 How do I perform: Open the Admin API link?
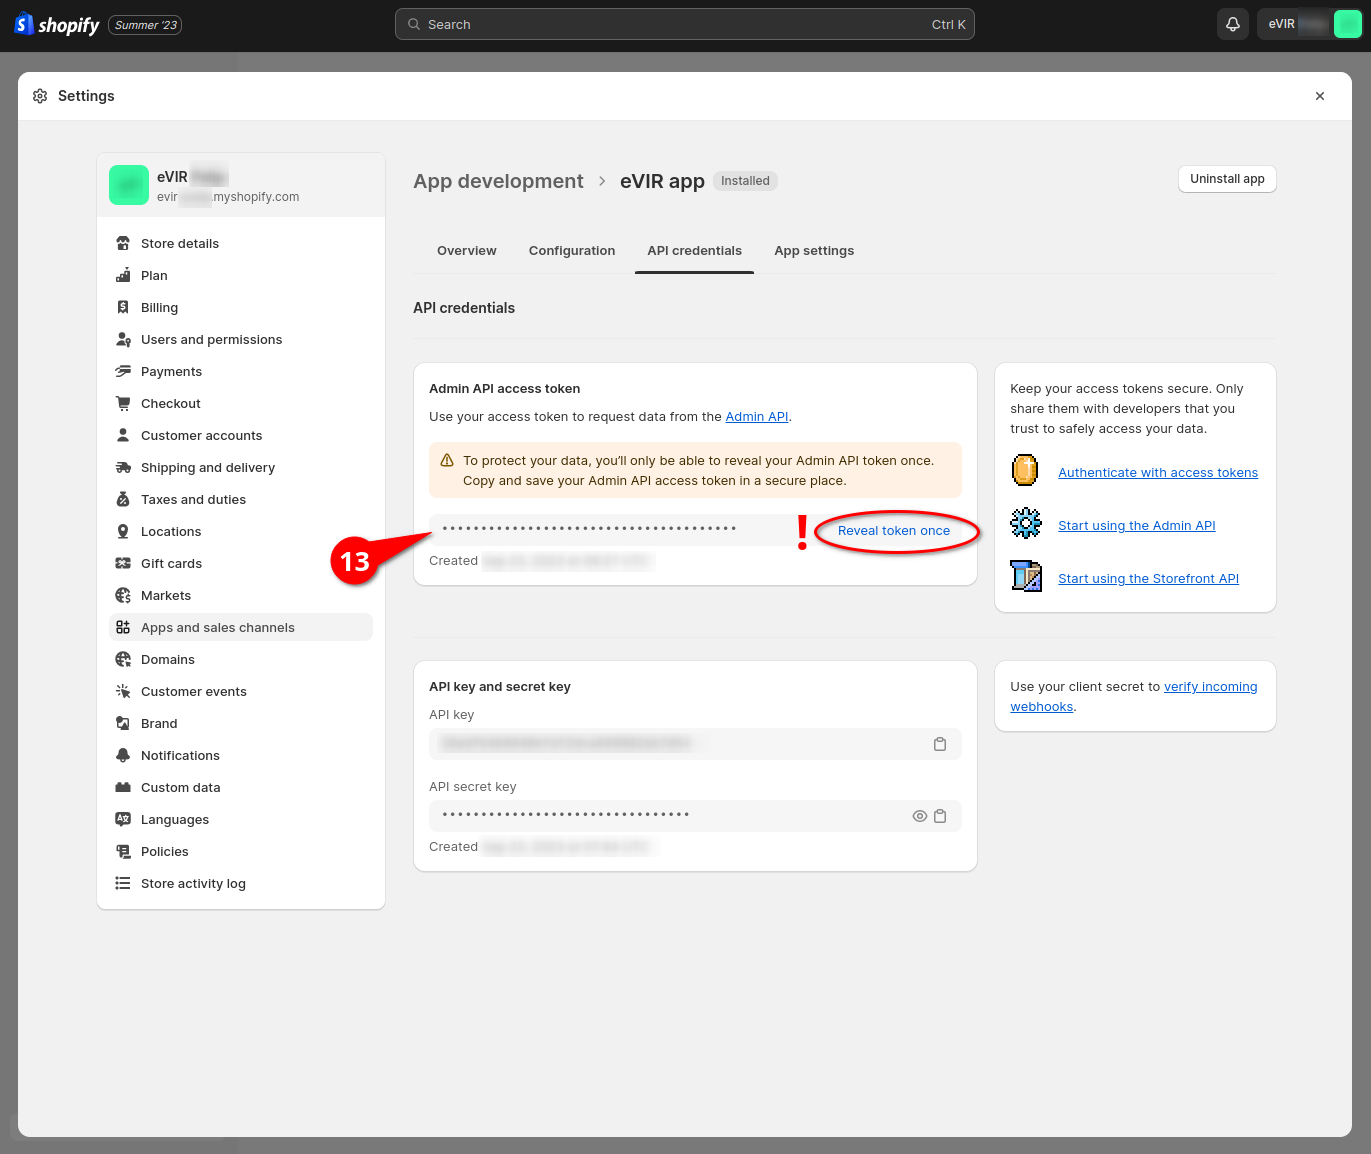[757, 417]
